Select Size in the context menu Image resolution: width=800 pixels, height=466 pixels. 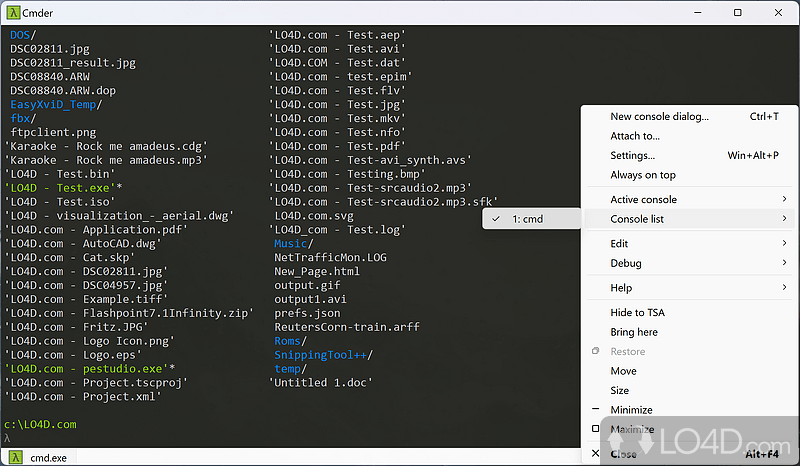tap(690, 390)
